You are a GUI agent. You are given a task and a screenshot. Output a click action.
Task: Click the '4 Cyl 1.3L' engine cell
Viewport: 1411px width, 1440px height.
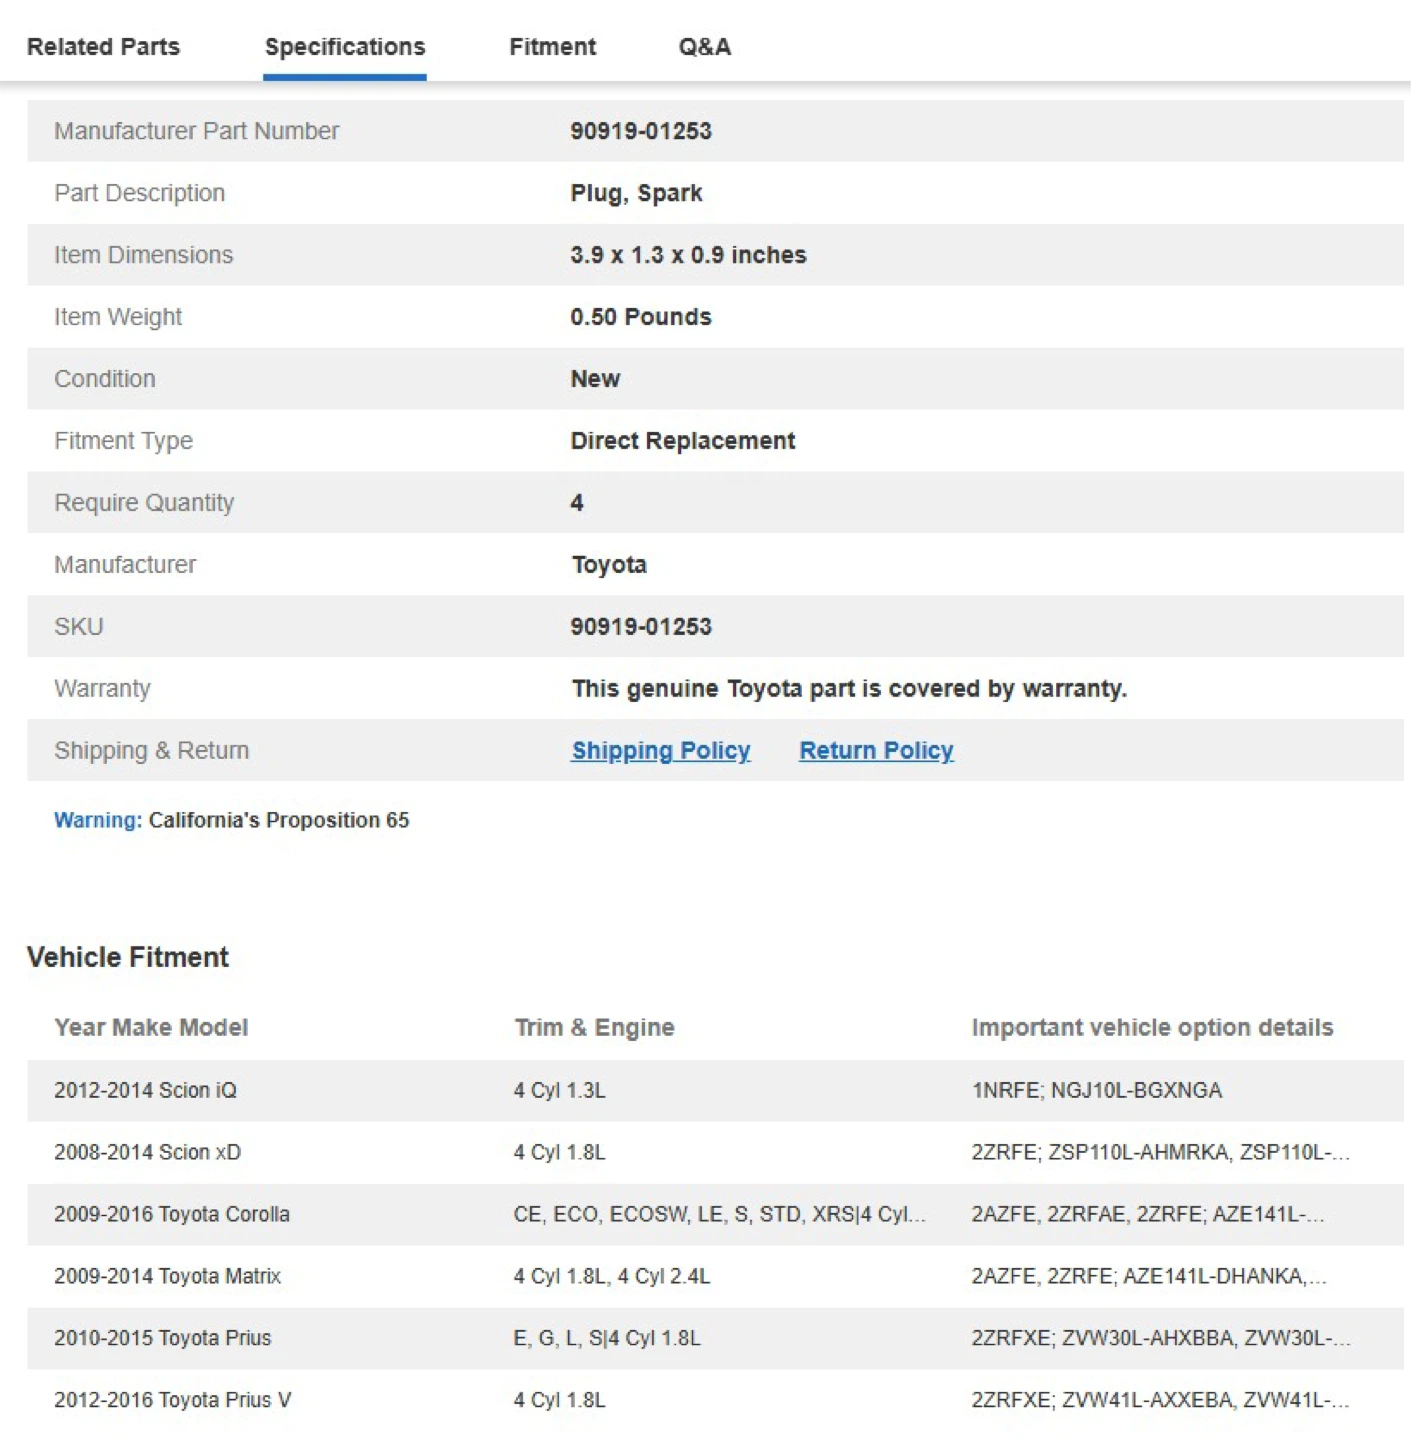pyautogui.click(x=559, y=1091)
